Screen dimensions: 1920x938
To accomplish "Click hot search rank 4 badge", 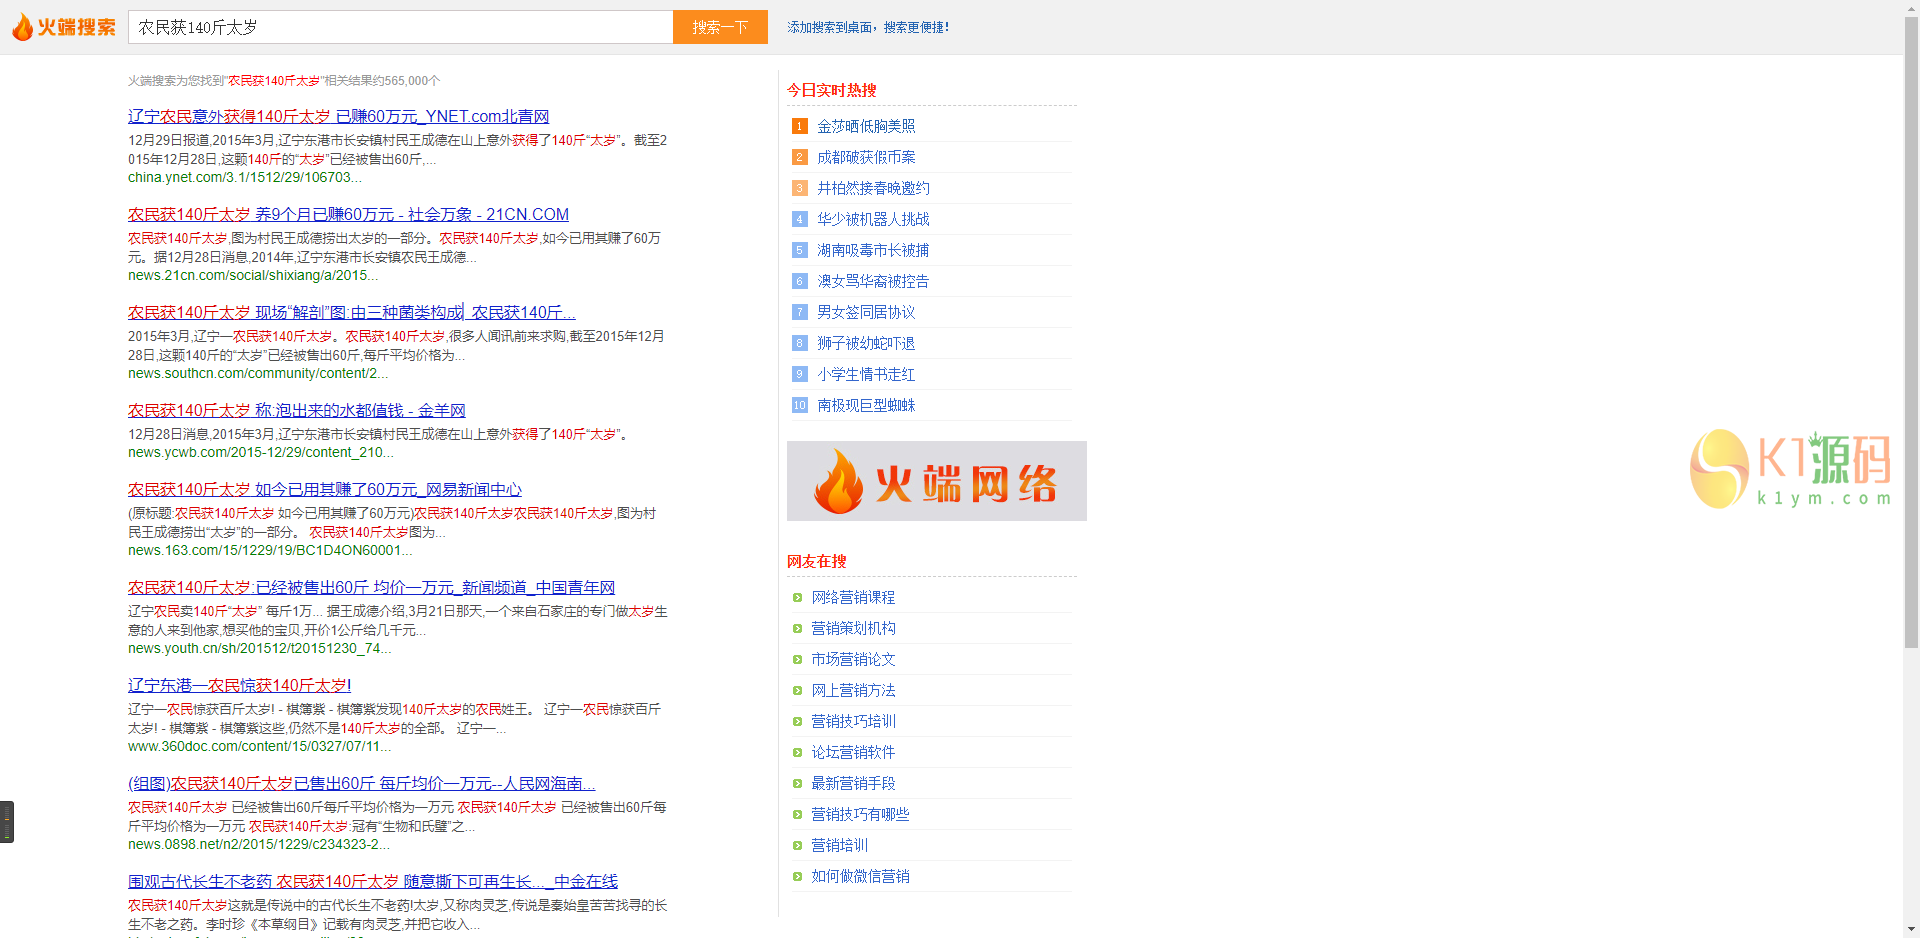I will point(799,219).
